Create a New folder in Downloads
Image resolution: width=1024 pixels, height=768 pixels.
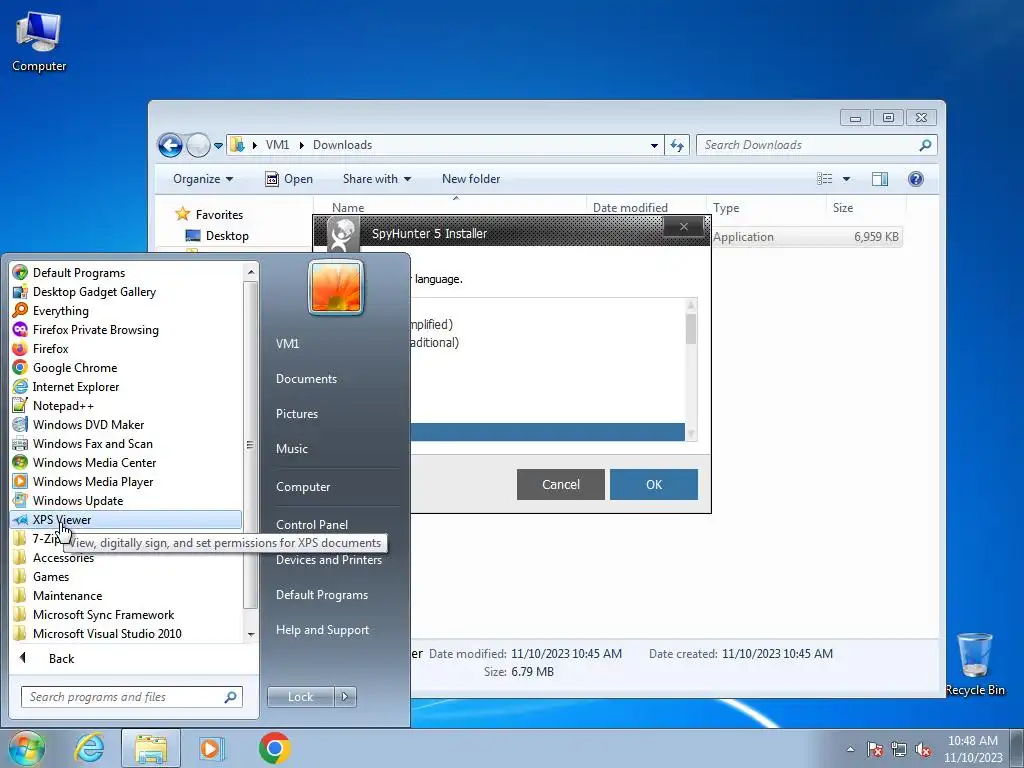pos(471,179)
